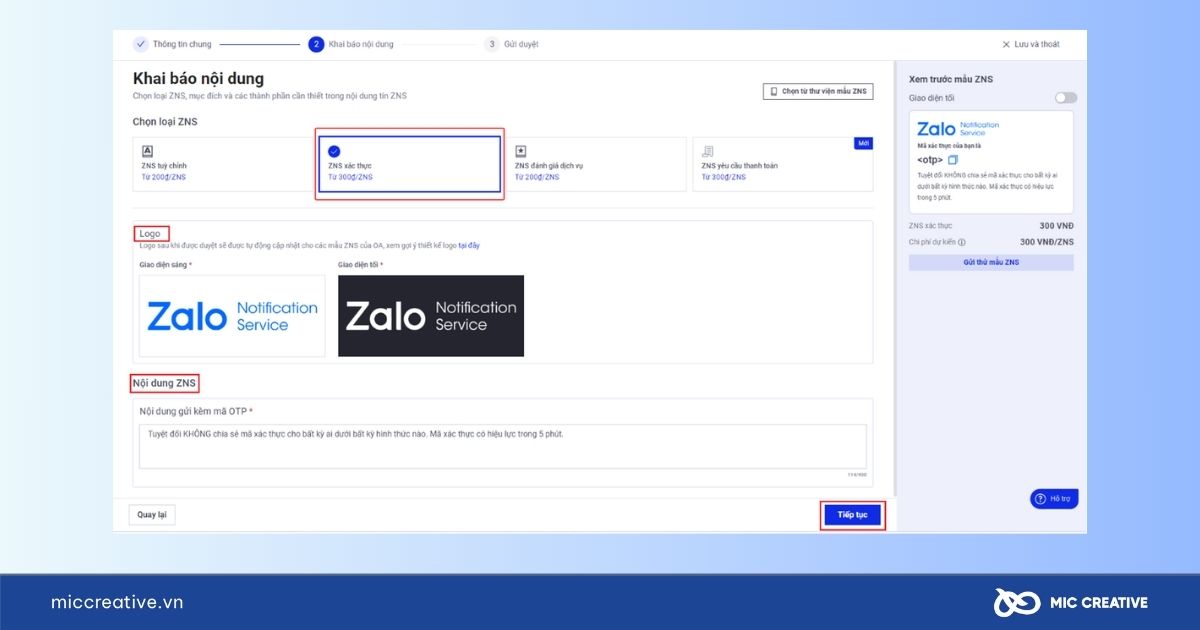Click the ZNS tuỳ chỉnh card icon

click(x=148, y=151)
